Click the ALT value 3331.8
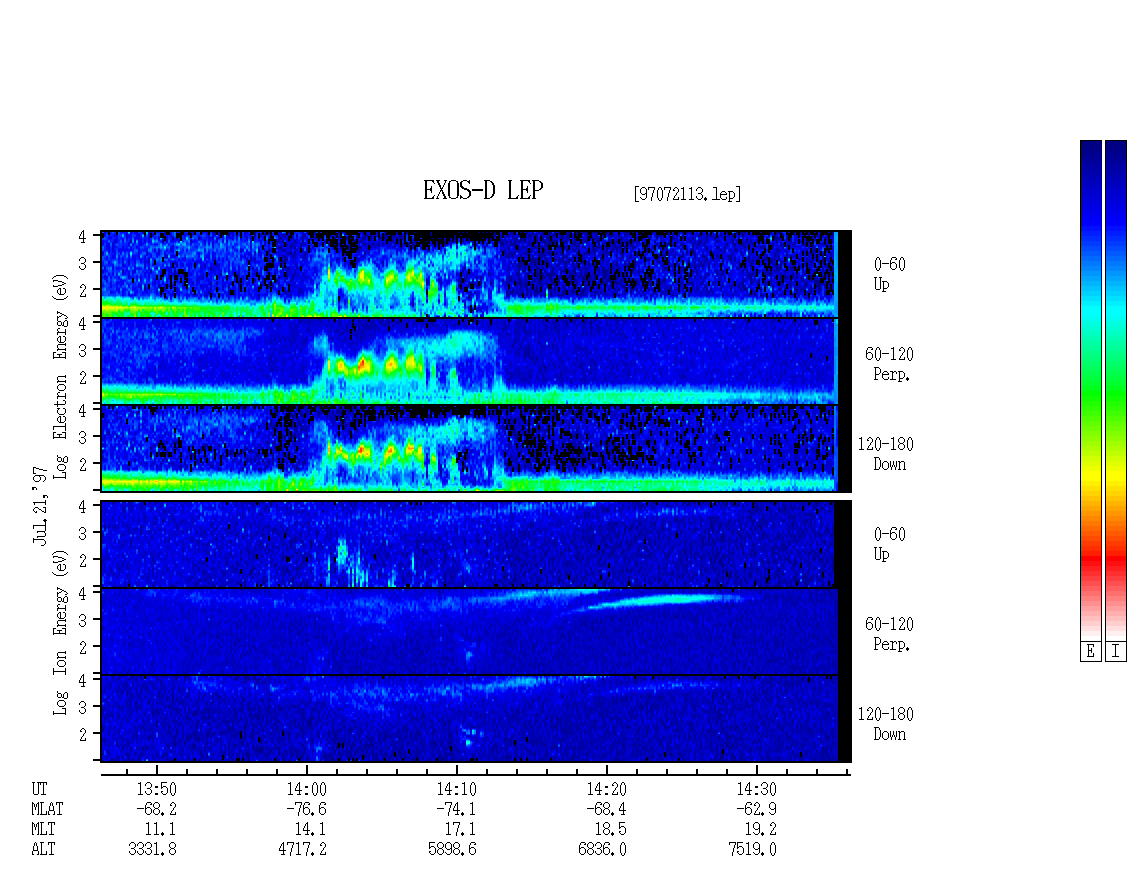Screen dimensions: 1130x875 point(152,850)
